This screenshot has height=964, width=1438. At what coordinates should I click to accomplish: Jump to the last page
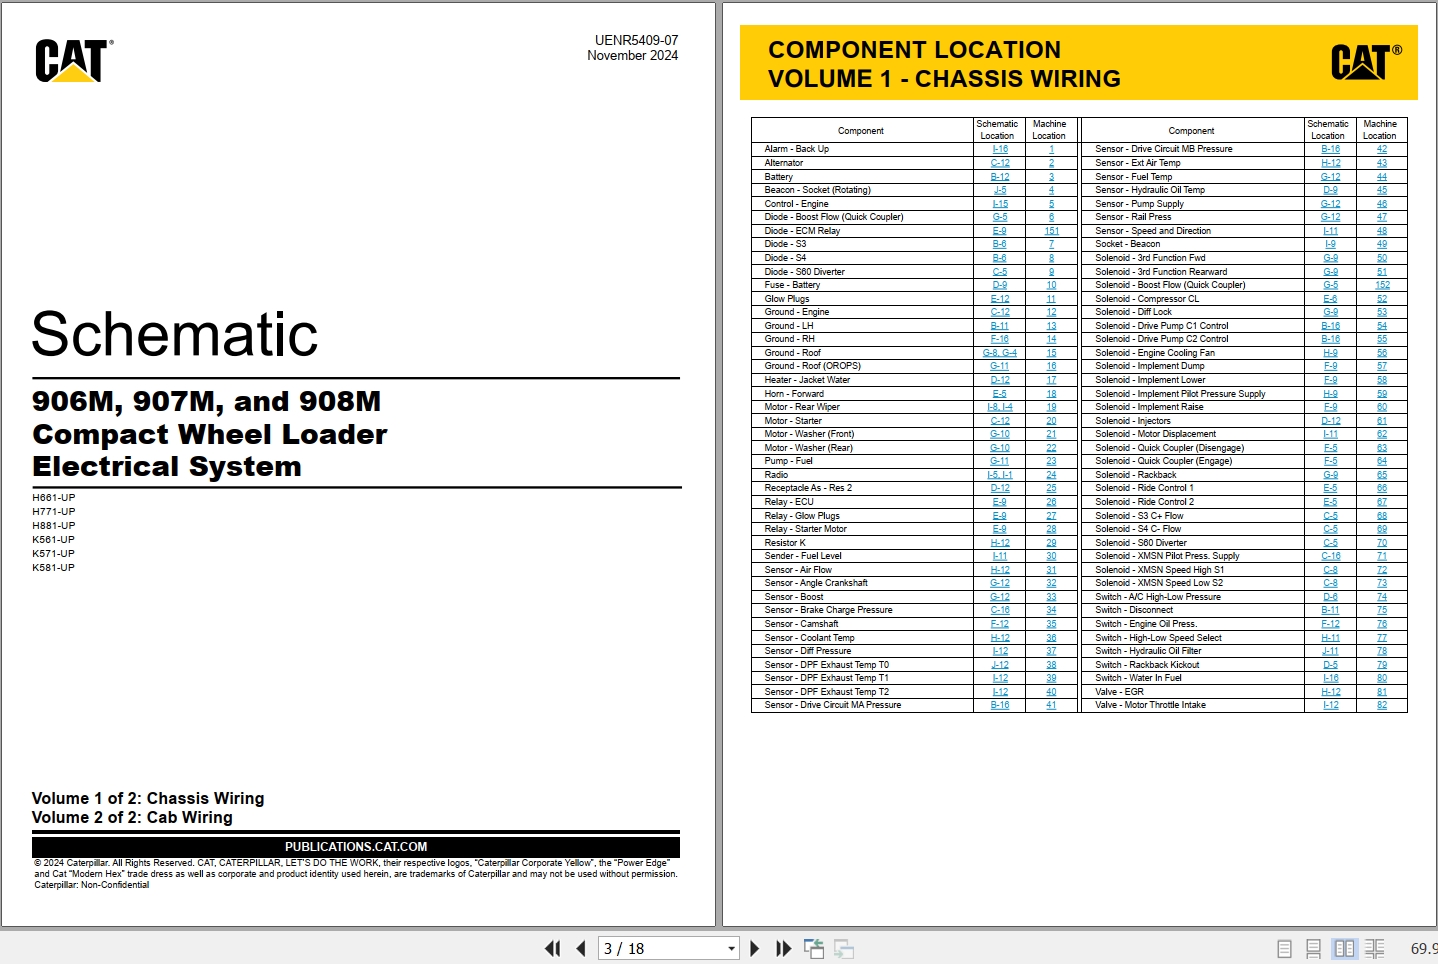pos(784,948)
